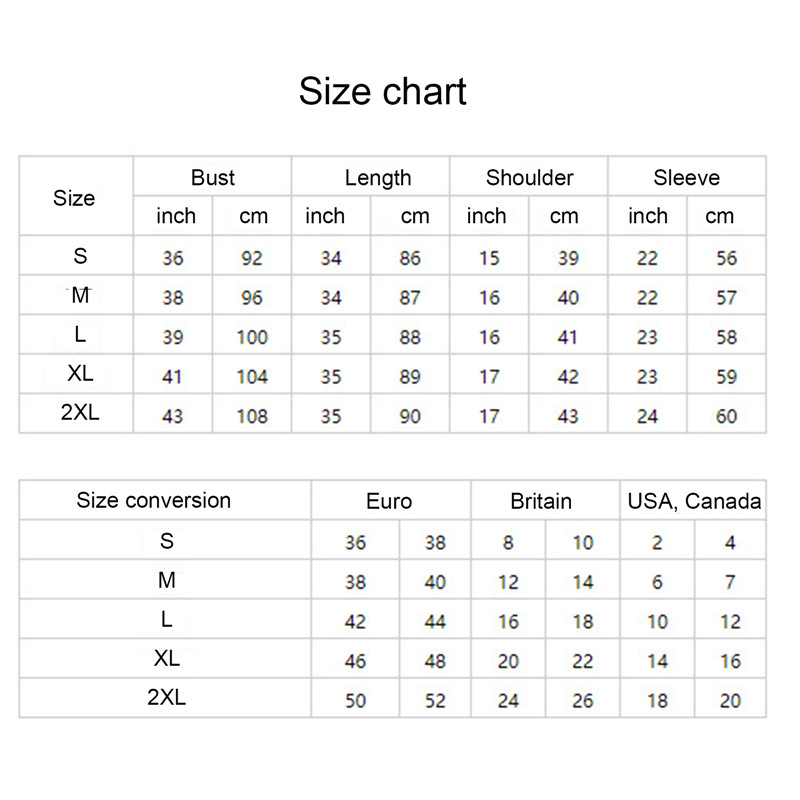Select the Length column header
Image resolution: width=800 pixels, height=800 pixels.
pos(378,178)
